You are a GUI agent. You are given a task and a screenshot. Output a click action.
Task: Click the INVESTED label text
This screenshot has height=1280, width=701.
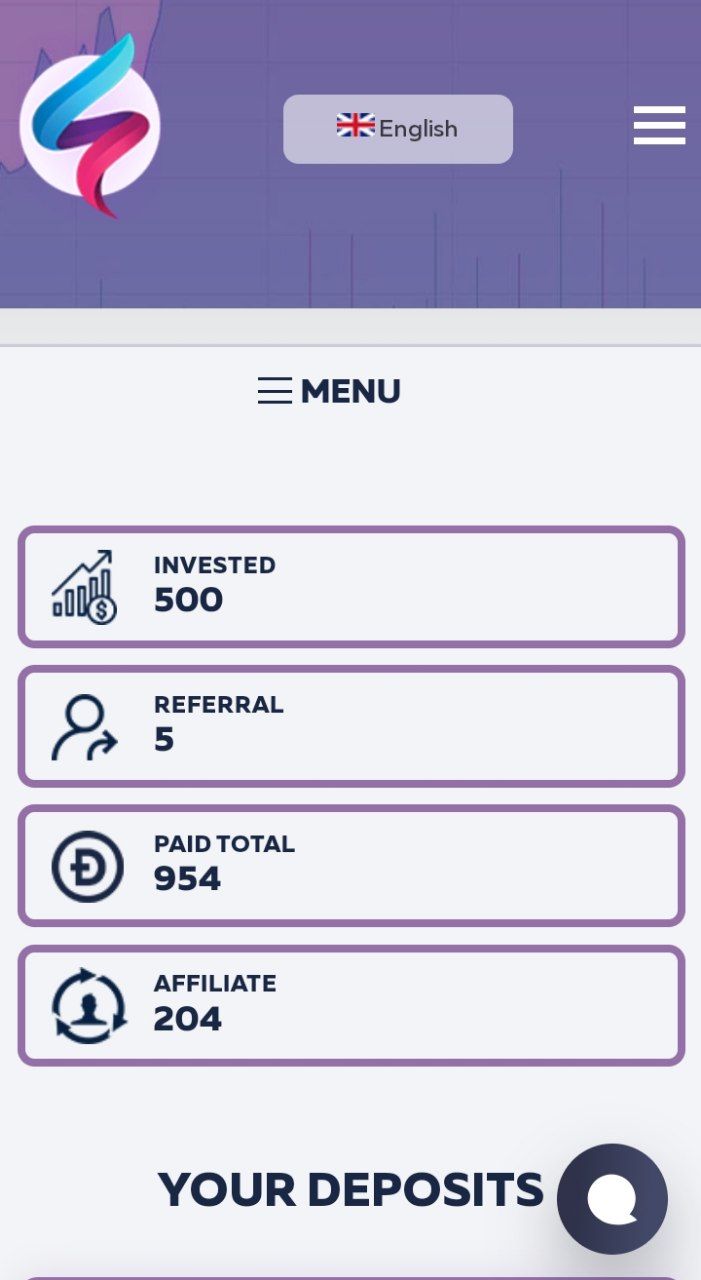click(215, 565)
